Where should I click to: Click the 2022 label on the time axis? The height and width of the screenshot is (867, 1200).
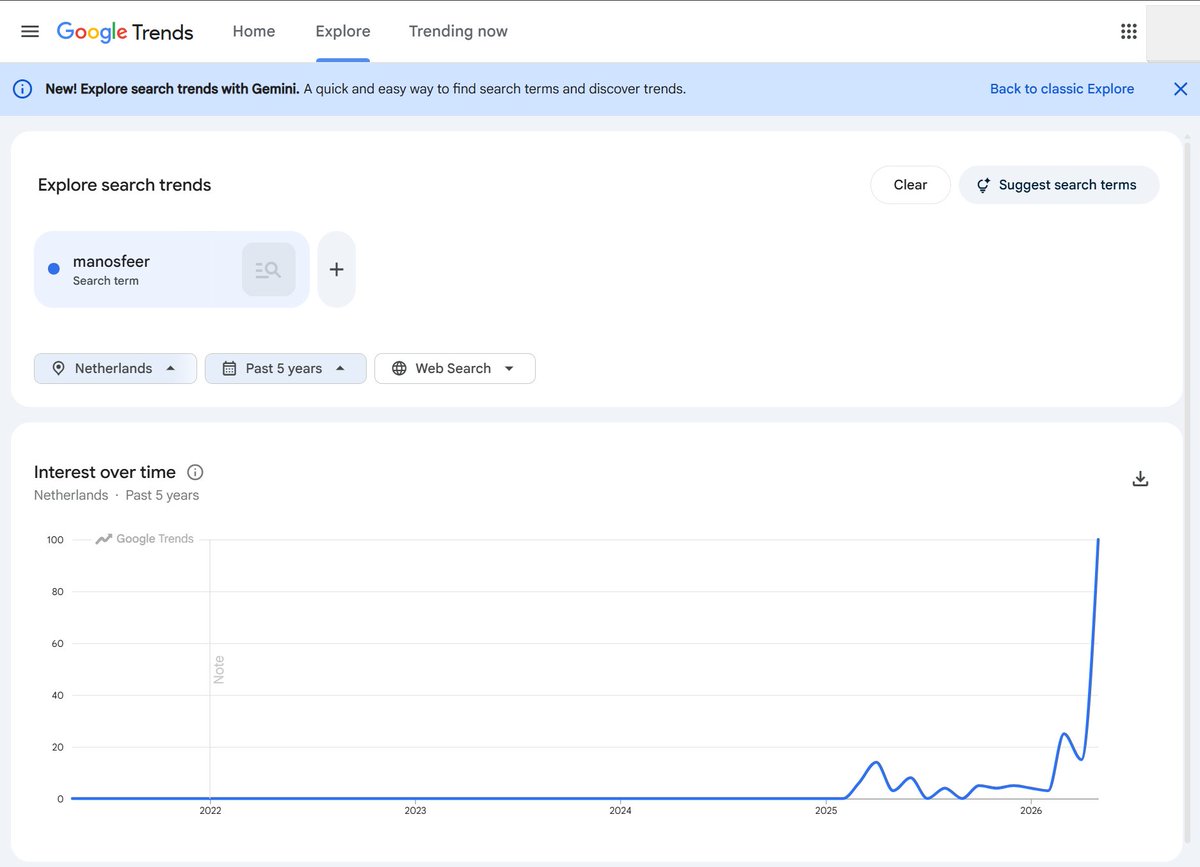[x=210, y=811]
